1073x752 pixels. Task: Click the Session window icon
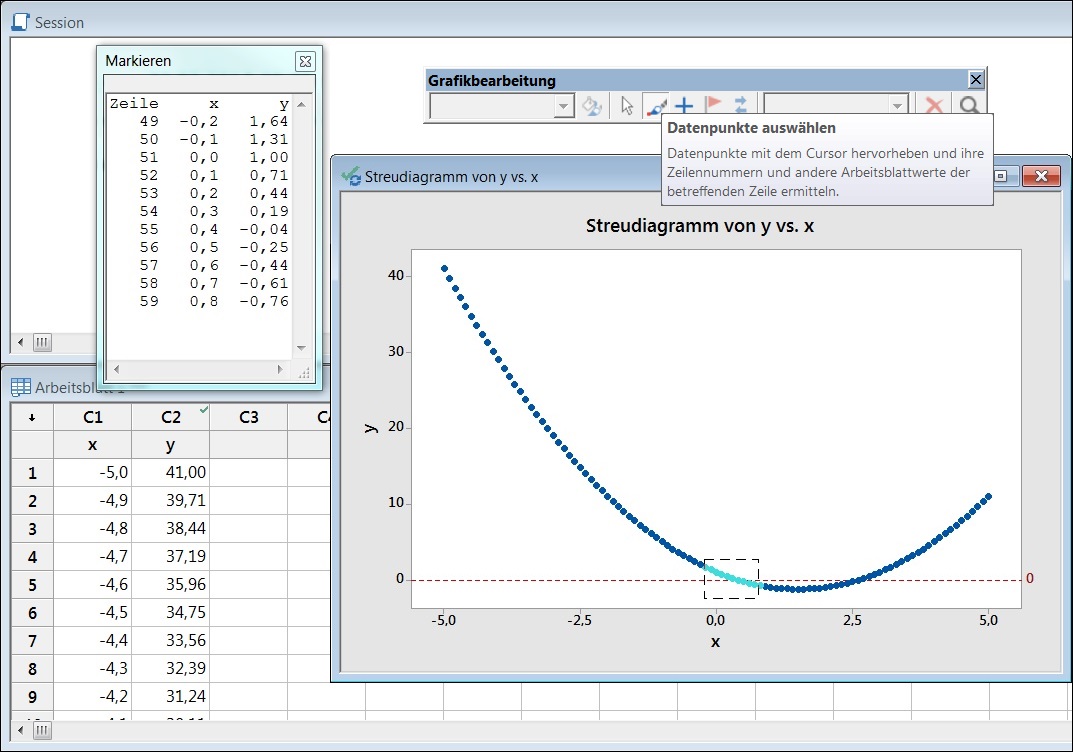coord(21,22)
